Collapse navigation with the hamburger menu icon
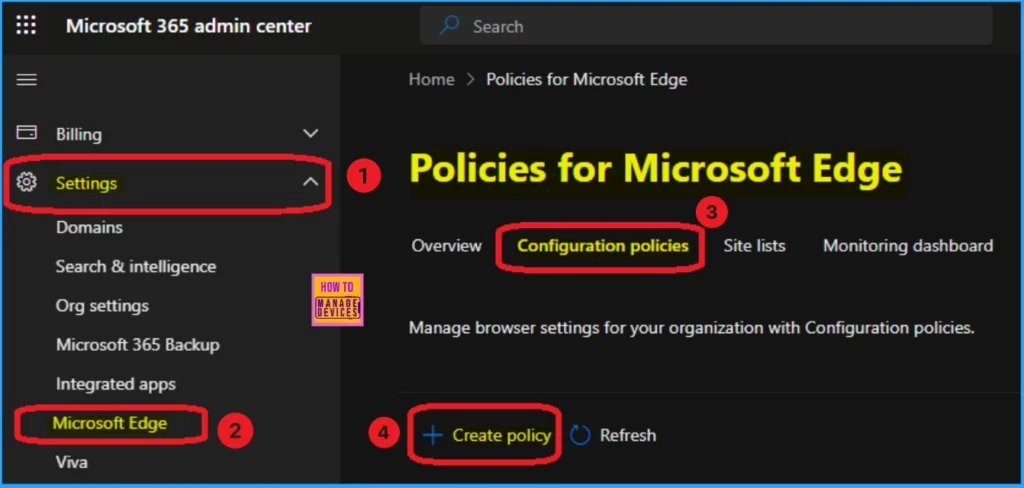 (x=26, y=80)
